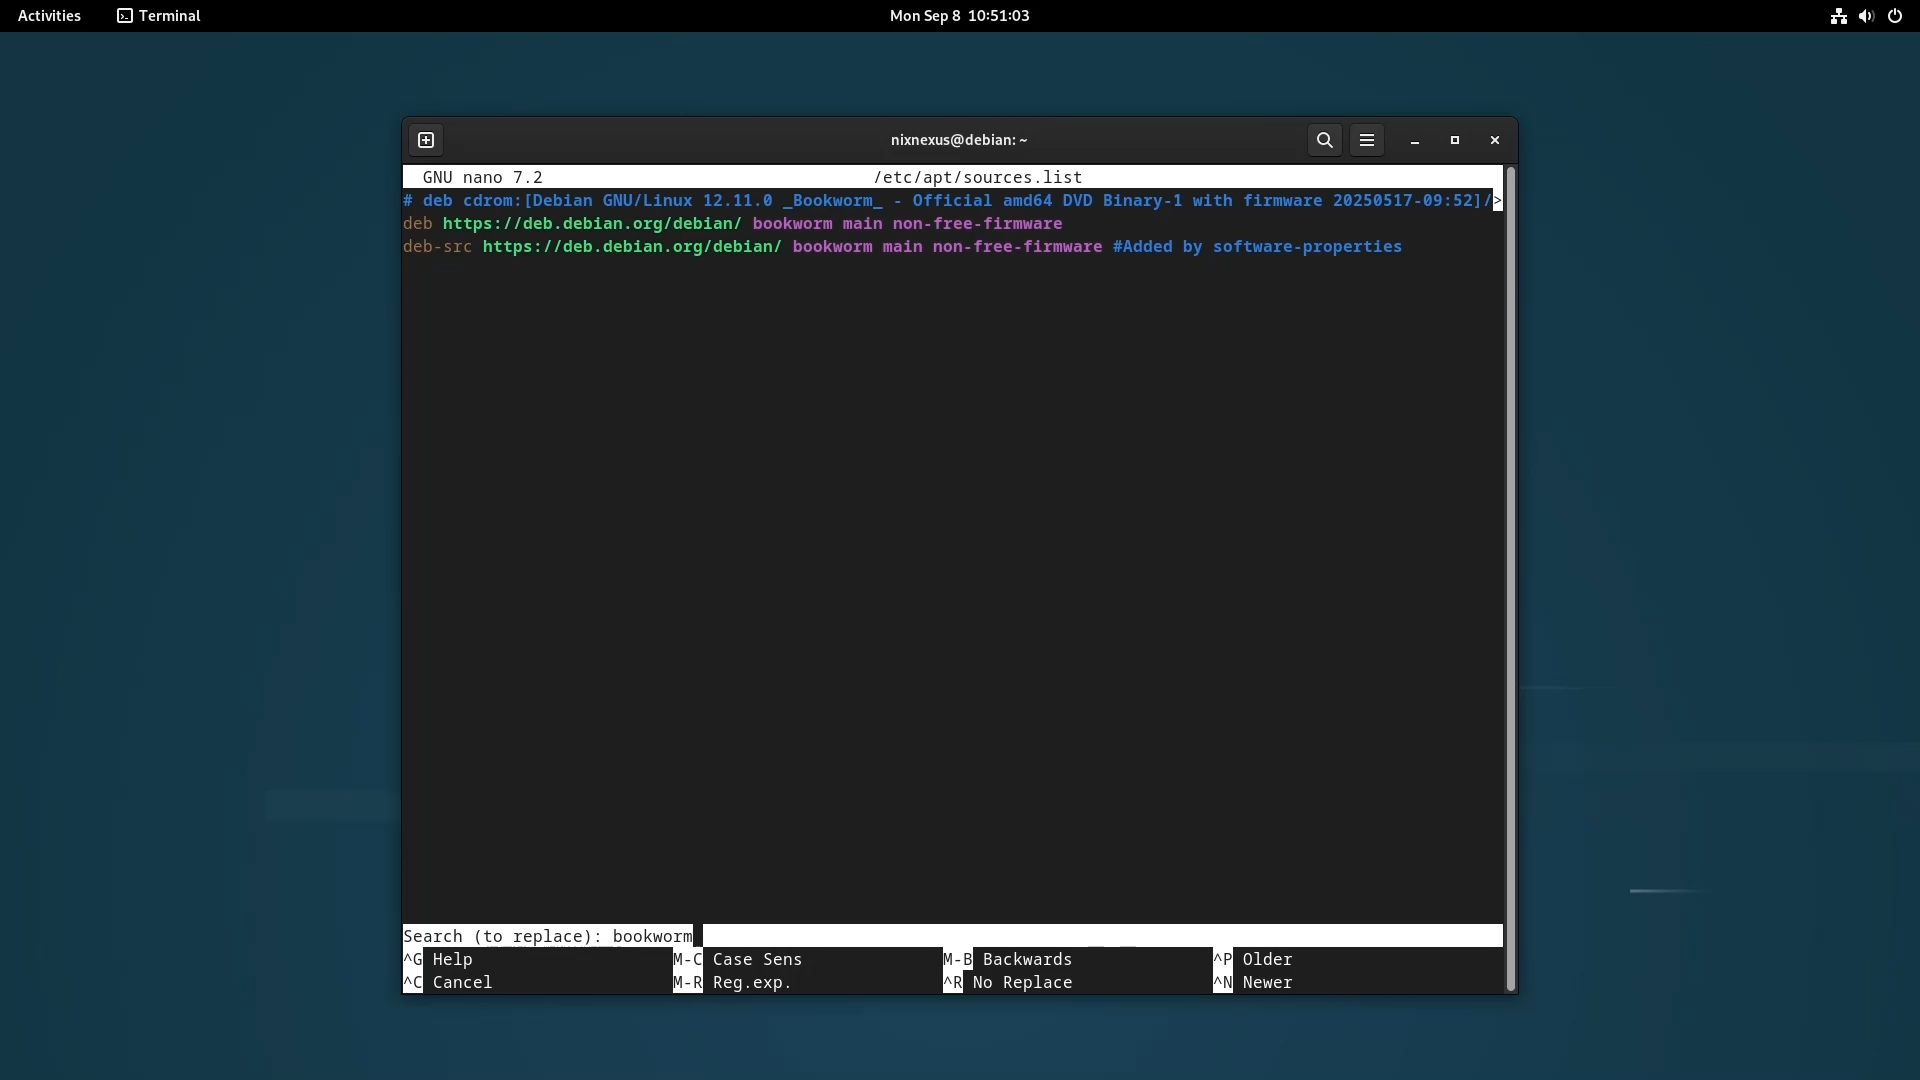1920x1080 pixels.
Task: Open the Activities overview
Action: point(49,16)
